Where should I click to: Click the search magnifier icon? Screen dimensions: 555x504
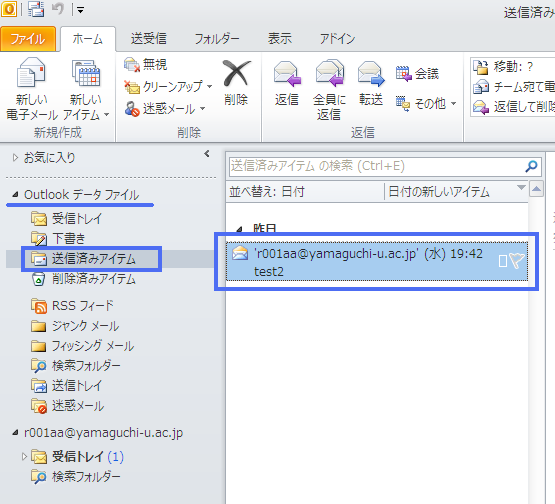click(531, 166)
